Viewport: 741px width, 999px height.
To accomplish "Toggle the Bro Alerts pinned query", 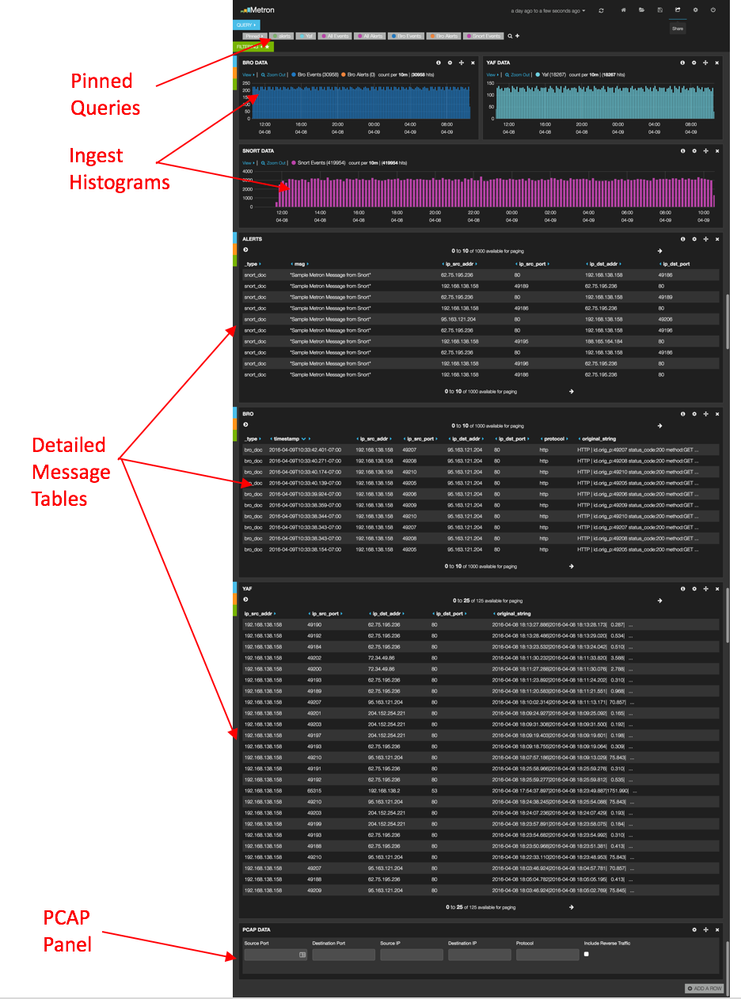I will 443,36.
